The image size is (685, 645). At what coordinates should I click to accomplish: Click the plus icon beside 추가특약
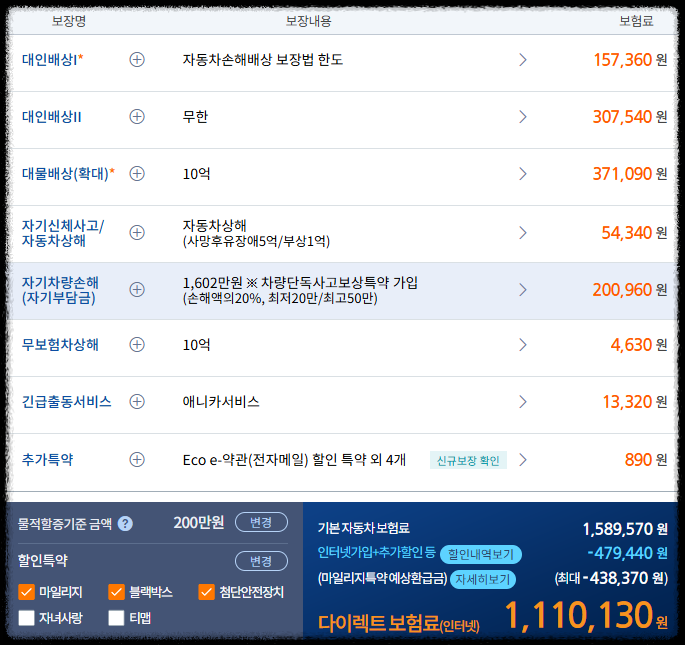[137, 459]
